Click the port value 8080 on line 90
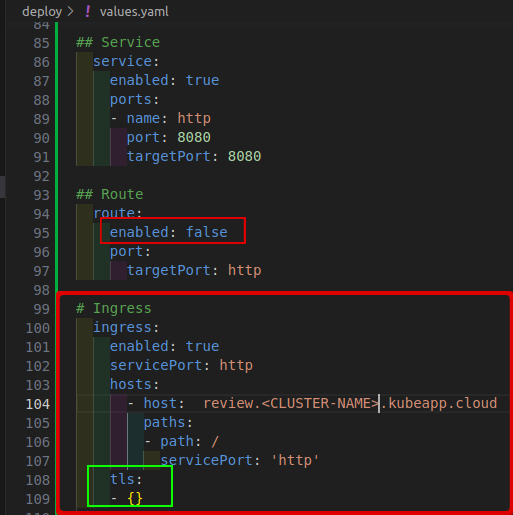The height and width of the screenshot is (515, 513). 194,137
